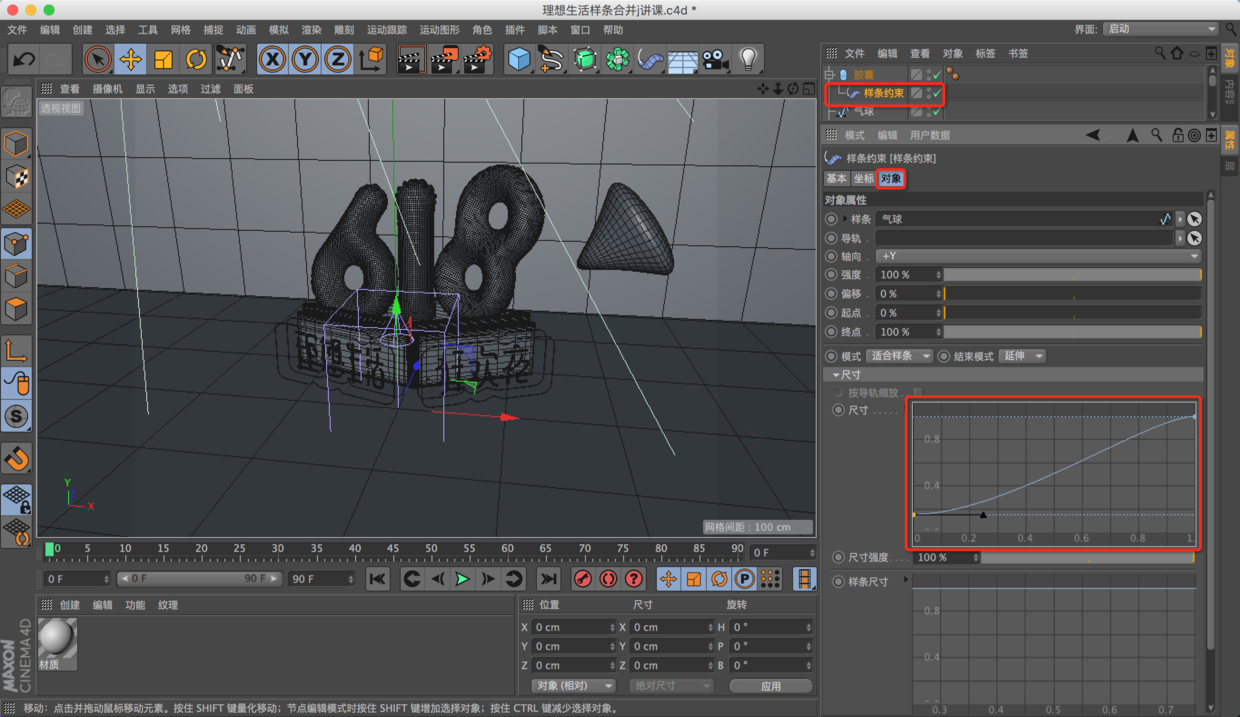The image size is (1240, 717).
Task: Open 界面 启动 layout dropdown
Action: coord(1161,29)
